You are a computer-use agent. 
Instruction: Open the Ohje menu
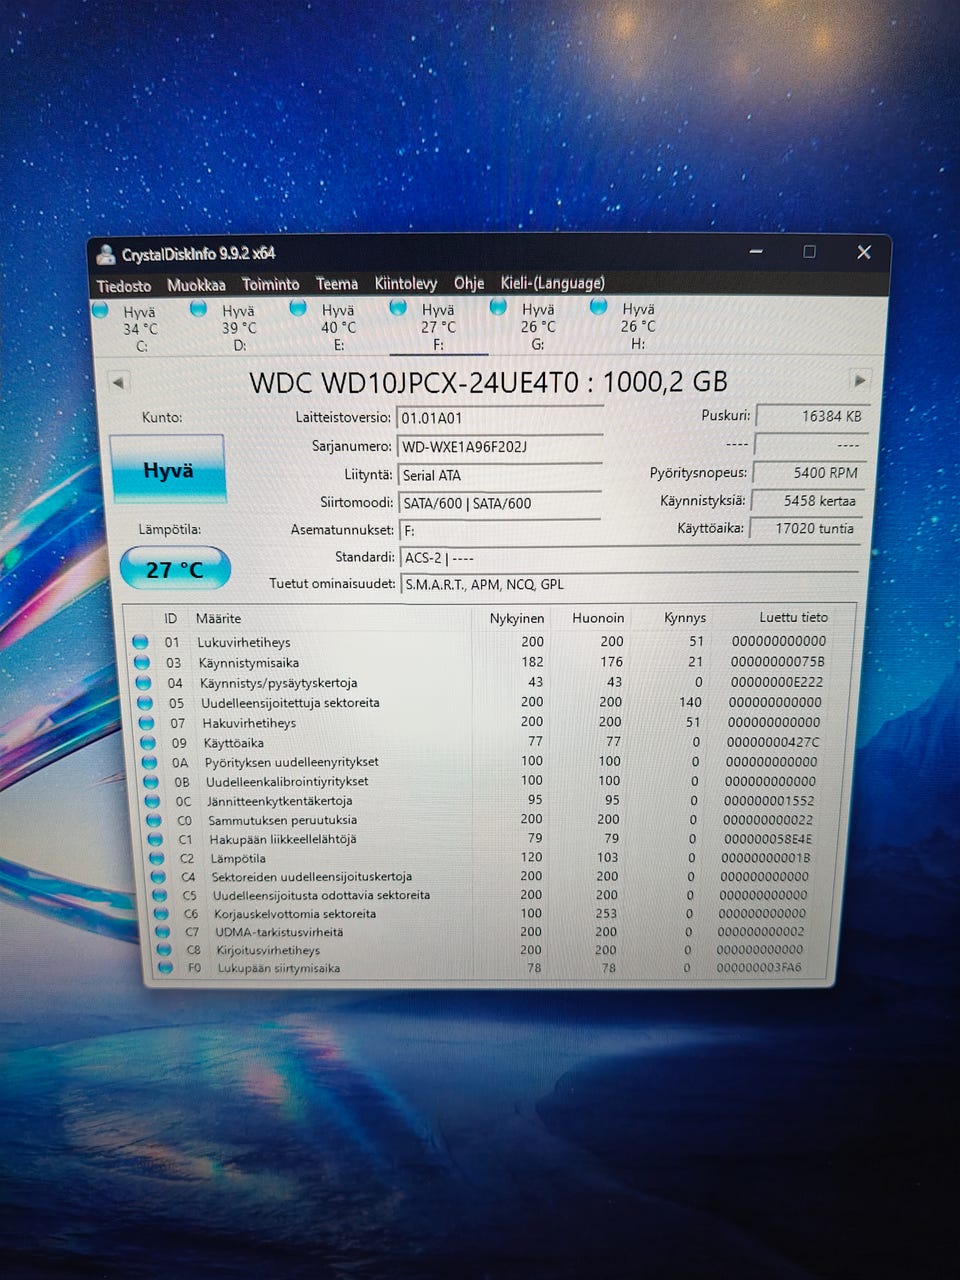(469, 283)
